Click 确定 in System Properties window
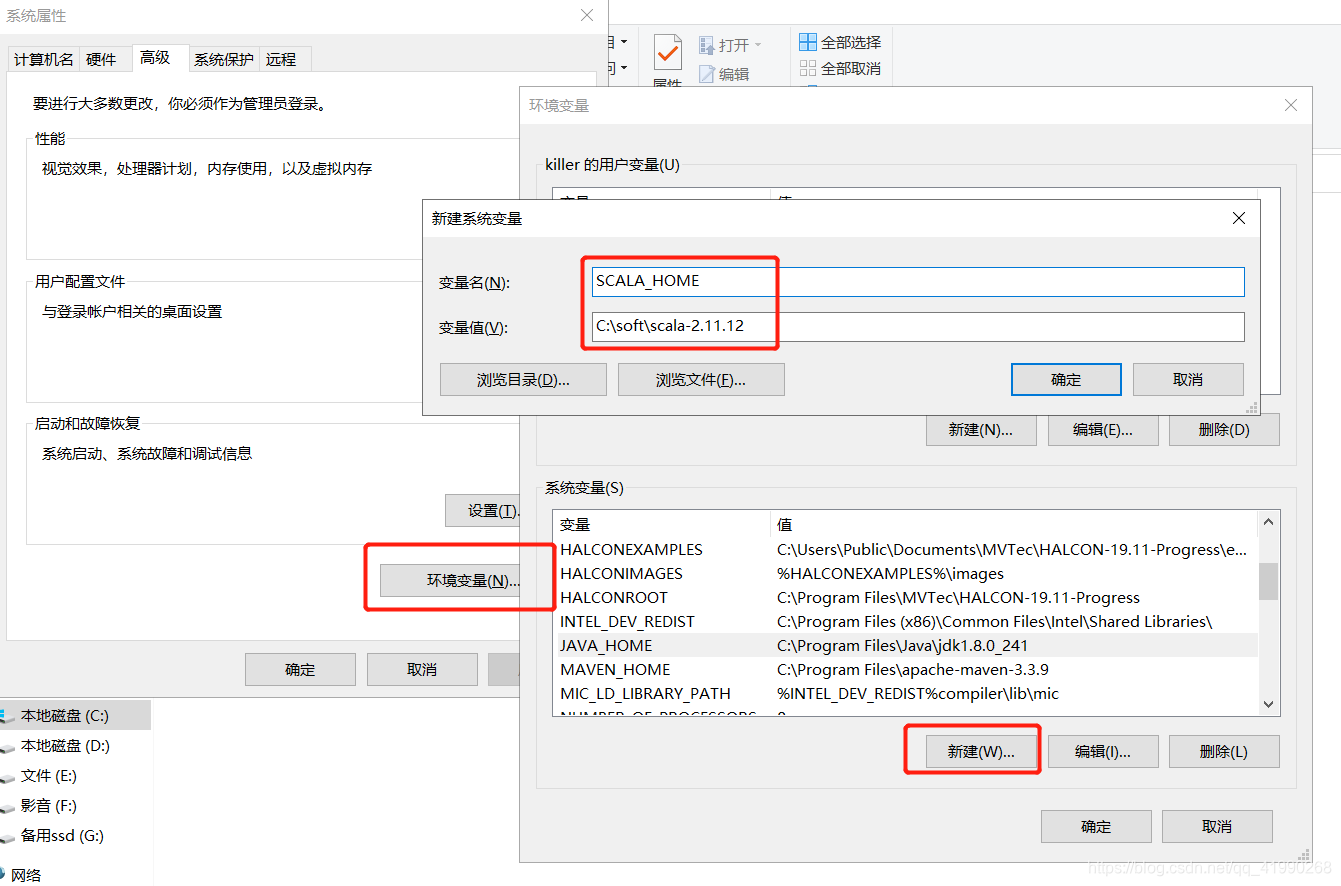Viewport: 1341px width, 886px height. pos(300,670)
